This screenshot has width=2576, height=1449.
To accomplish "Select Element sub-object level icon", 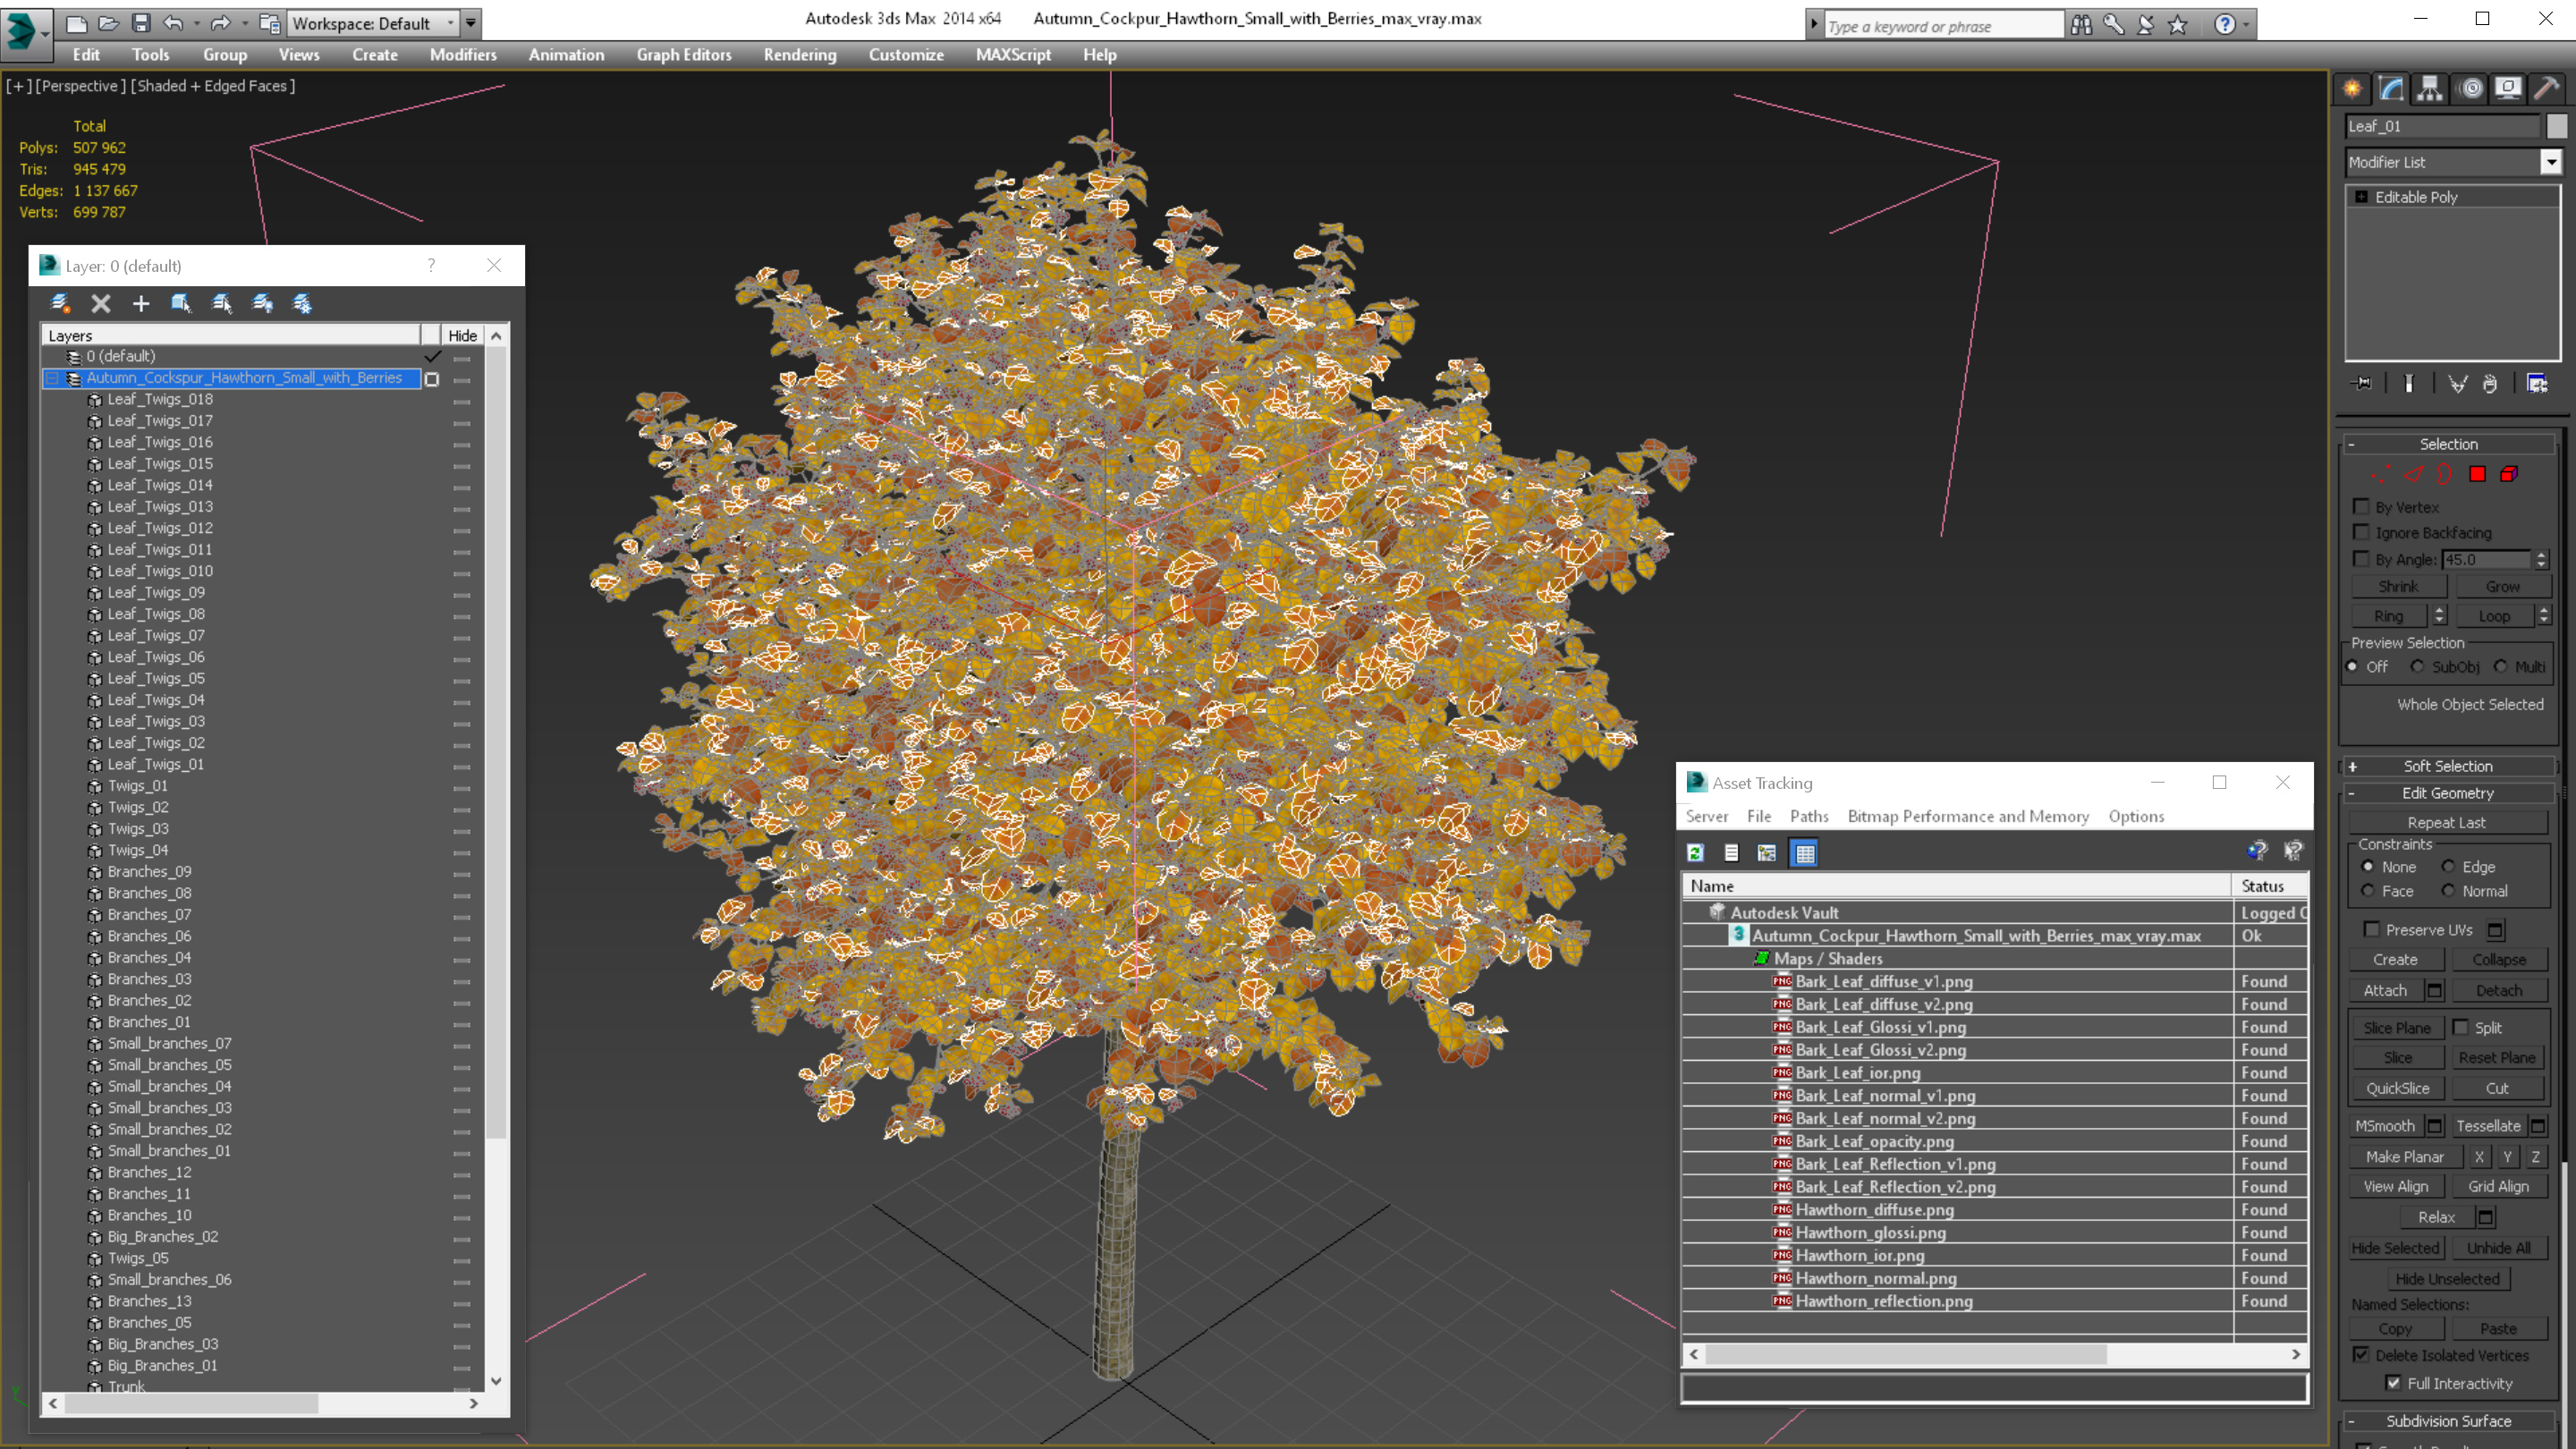I will (2509, 474).
